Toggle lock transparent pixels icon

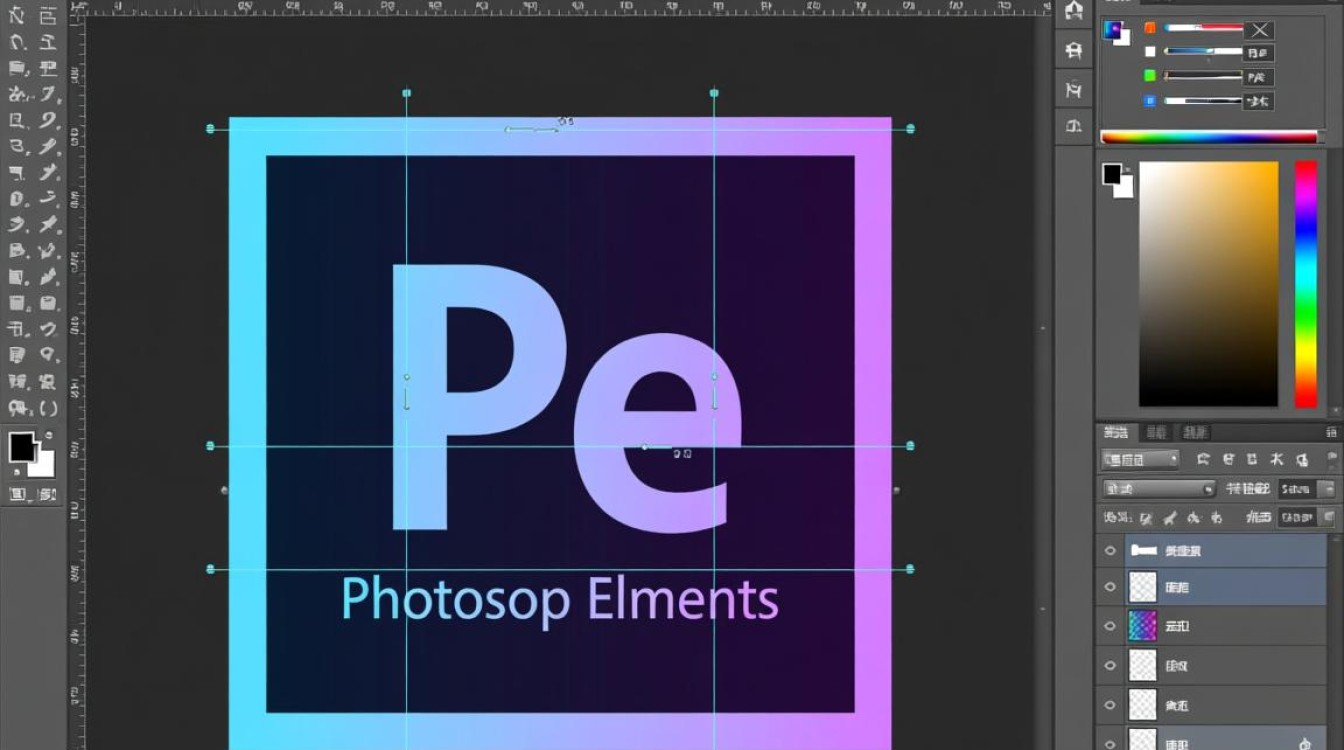pyautogui.click(x=1146, y=518)
